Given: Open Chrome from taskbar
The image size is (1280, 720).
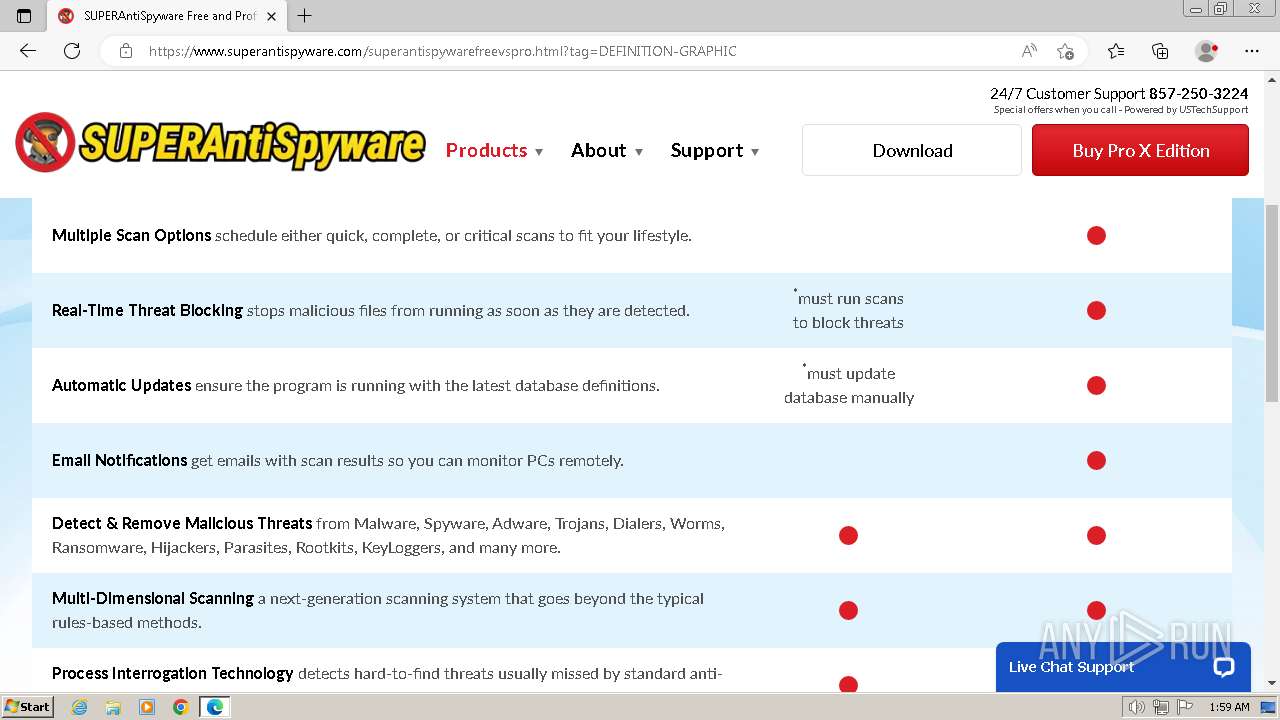Looking at the screenshot, I should (180, 707).
